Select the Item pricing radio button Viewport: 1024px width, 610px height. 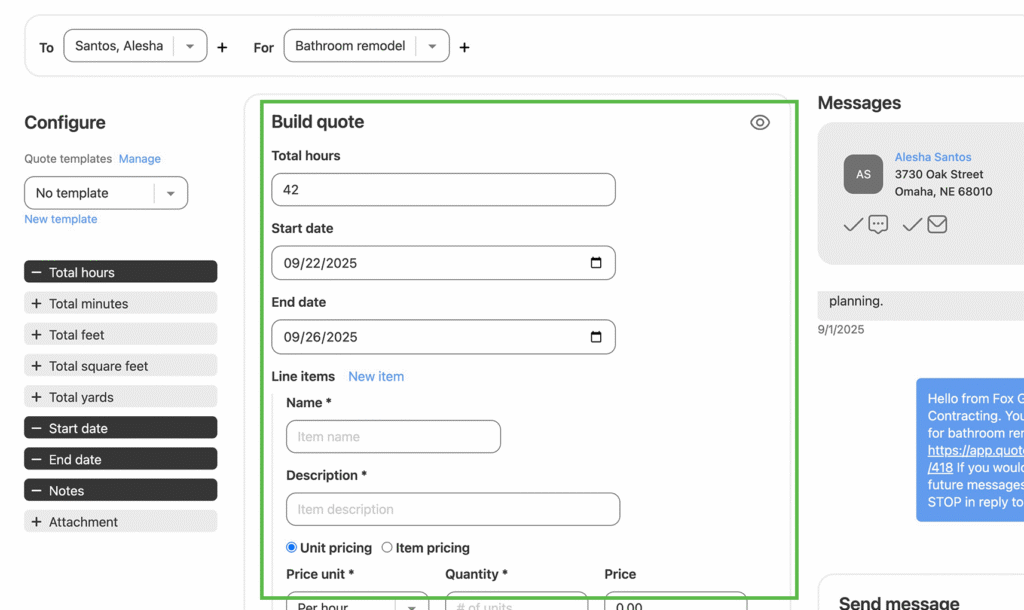pyautogui.click(x=387, y=548)
